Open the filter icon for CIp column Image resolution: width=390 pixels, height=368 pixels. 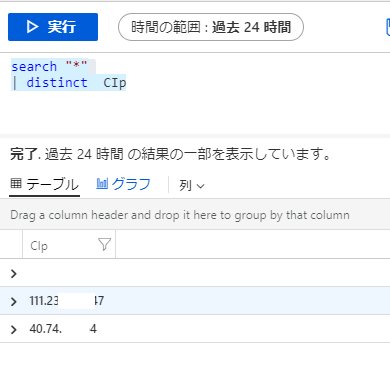104,244
